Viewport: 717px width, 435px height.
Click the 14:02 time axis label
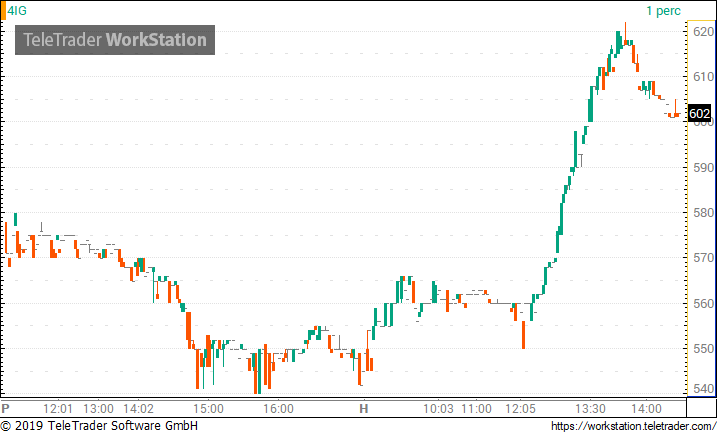point(139,408)
